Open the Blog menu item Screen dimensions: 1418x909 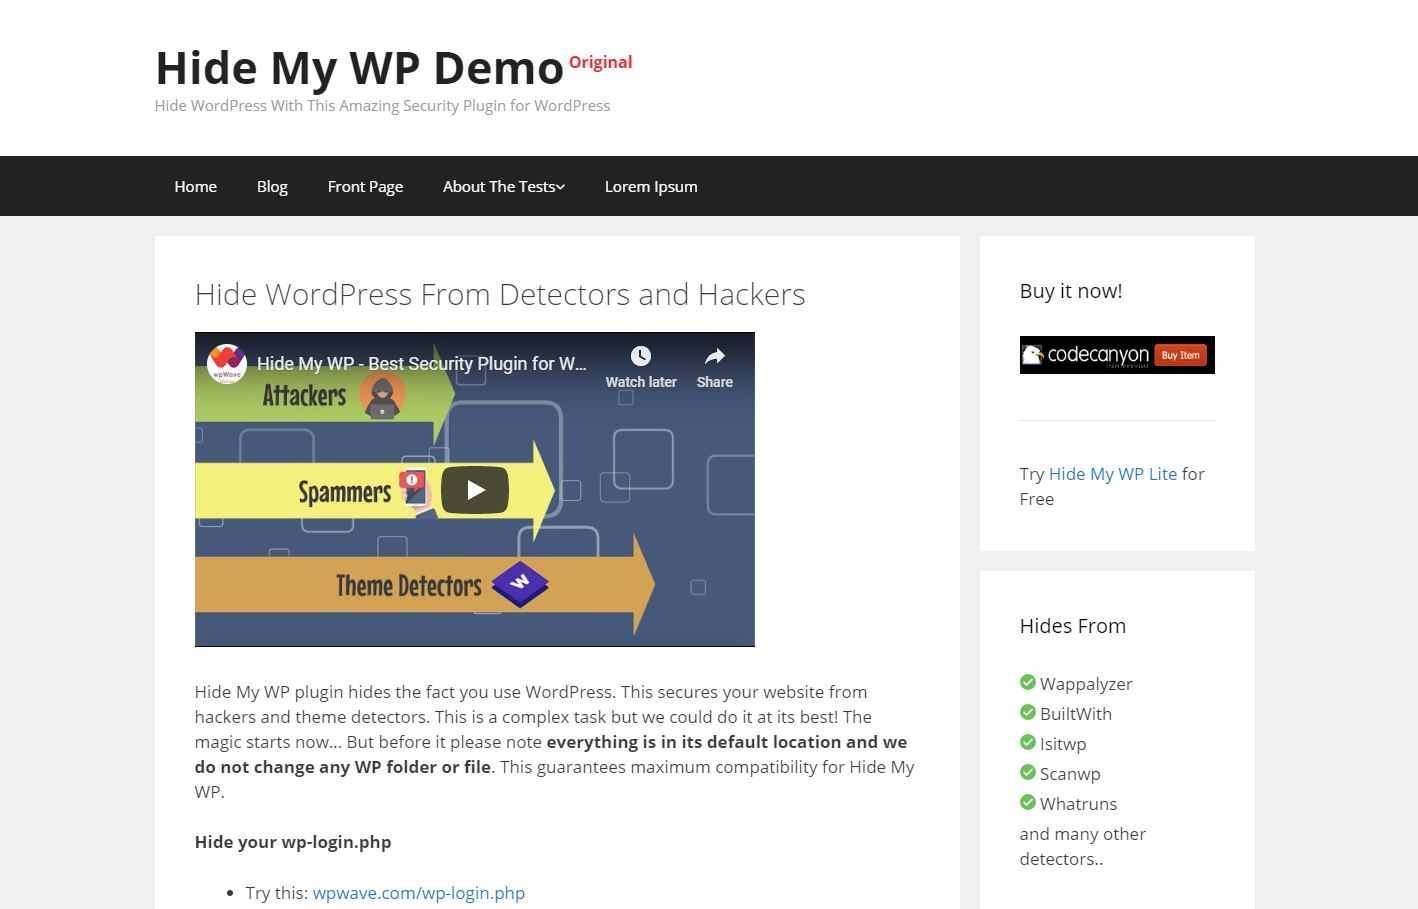[272, 186]
